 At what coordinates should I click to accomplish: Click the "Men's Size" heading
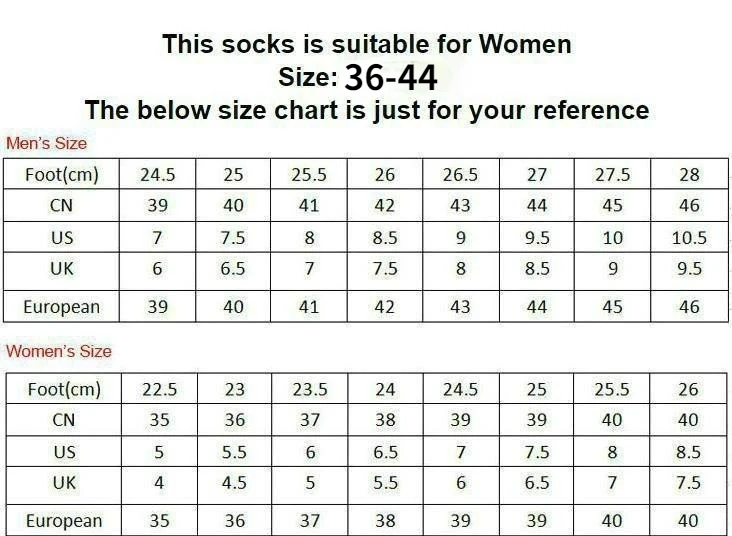click(x=47, y=143)
